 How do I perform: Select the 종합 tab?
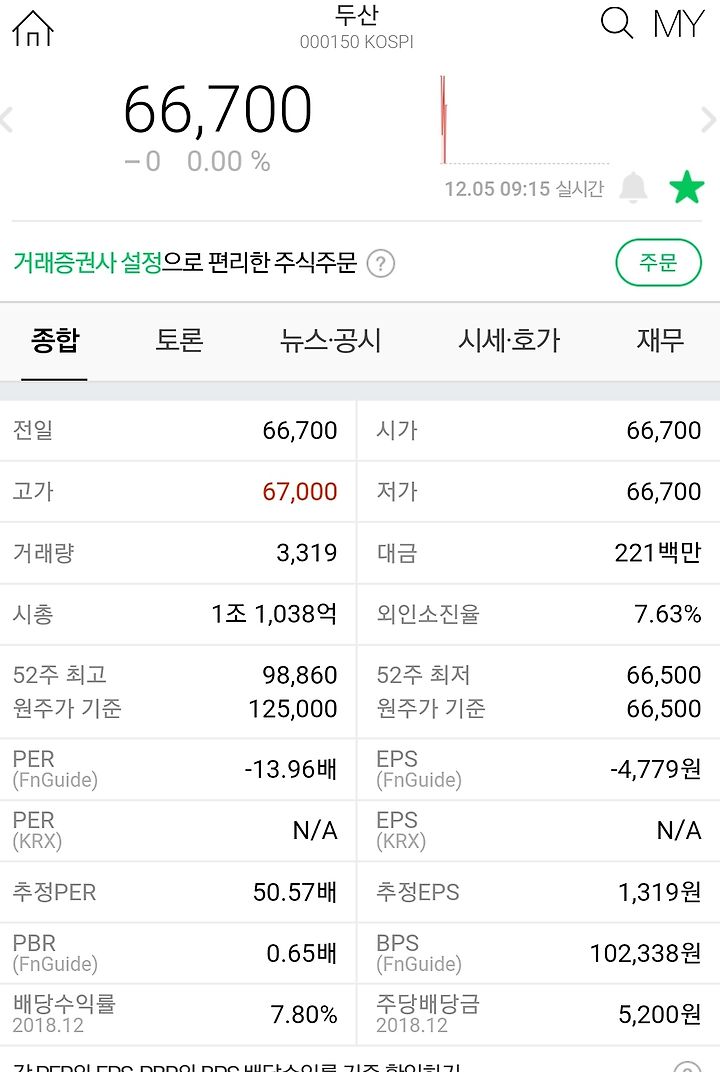[55, 340]
